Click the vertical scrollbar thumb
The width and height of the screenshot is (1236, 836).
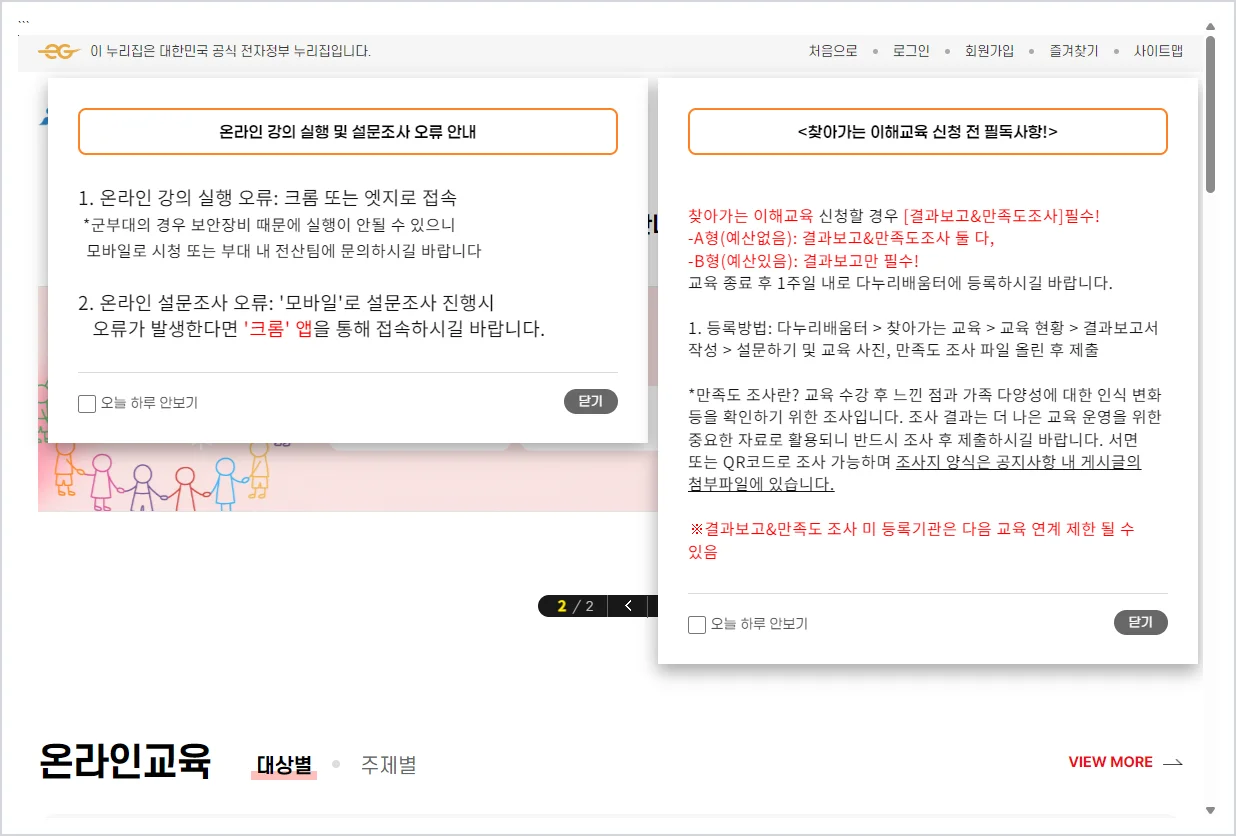(1210, 114)
